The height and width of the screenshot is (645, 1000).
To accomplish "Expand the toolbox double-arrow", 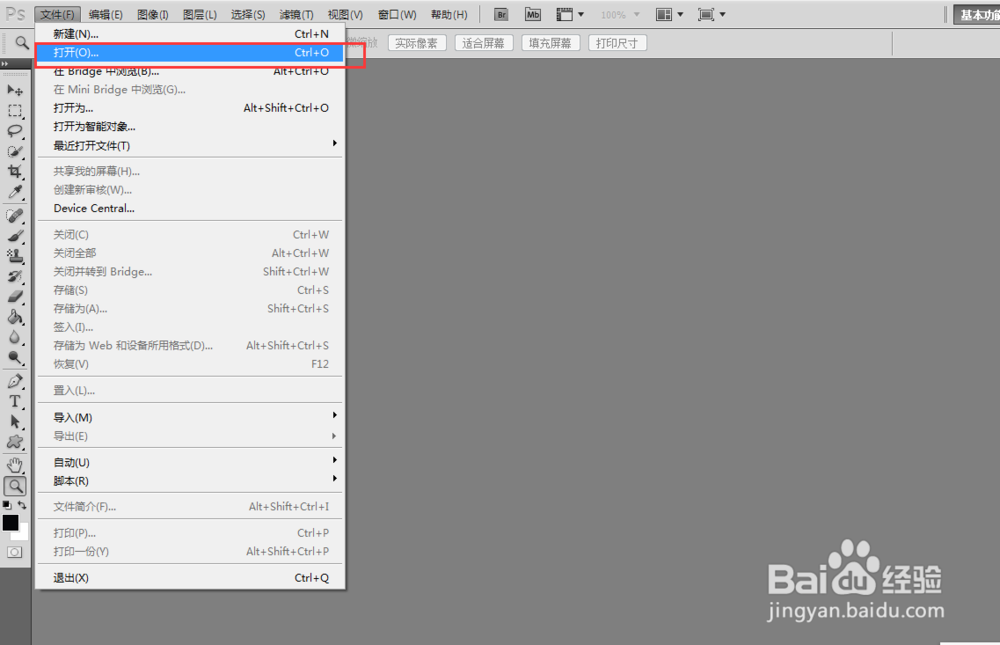I will [x=4, y=64].
